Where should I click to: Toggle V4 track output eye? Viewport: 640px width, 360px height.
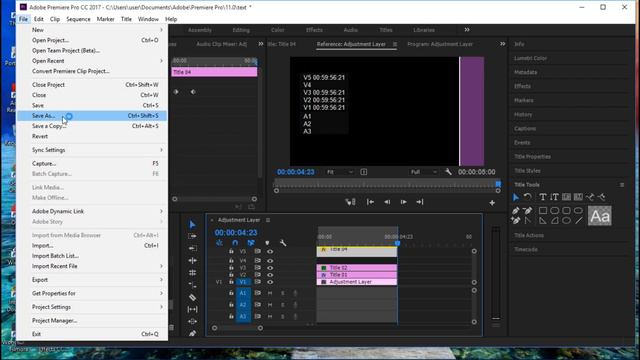(270, 260)
